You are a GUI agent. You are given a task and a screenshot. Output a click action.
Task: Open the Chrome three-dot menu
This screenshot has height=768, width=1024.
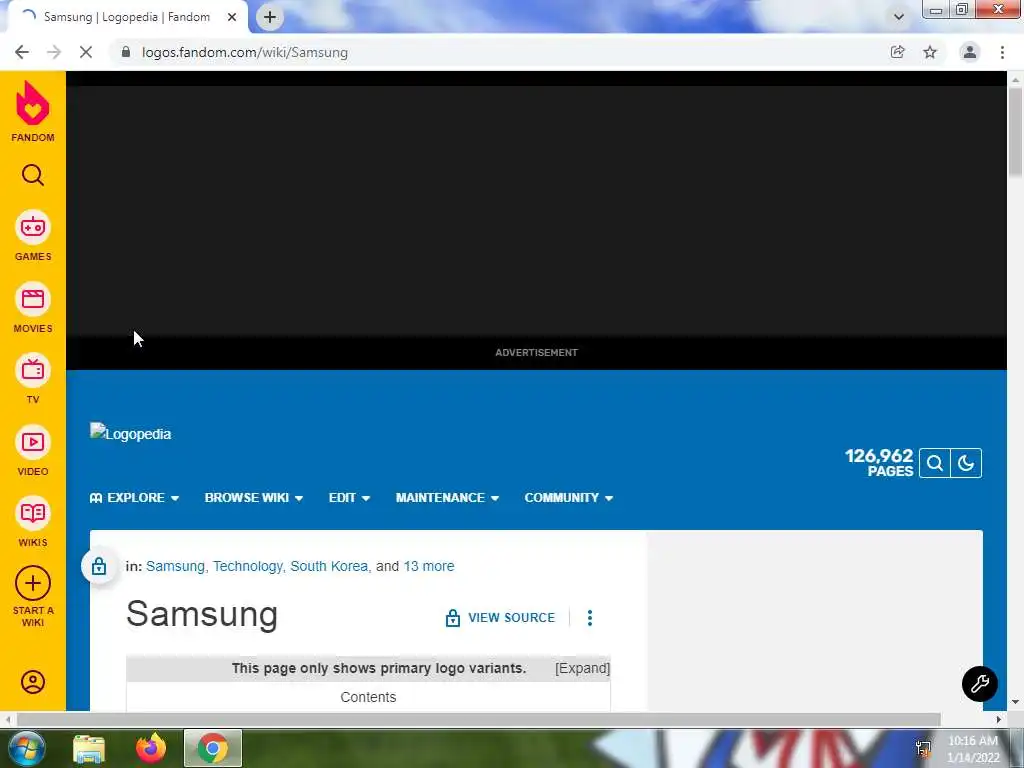point(1002,52)
